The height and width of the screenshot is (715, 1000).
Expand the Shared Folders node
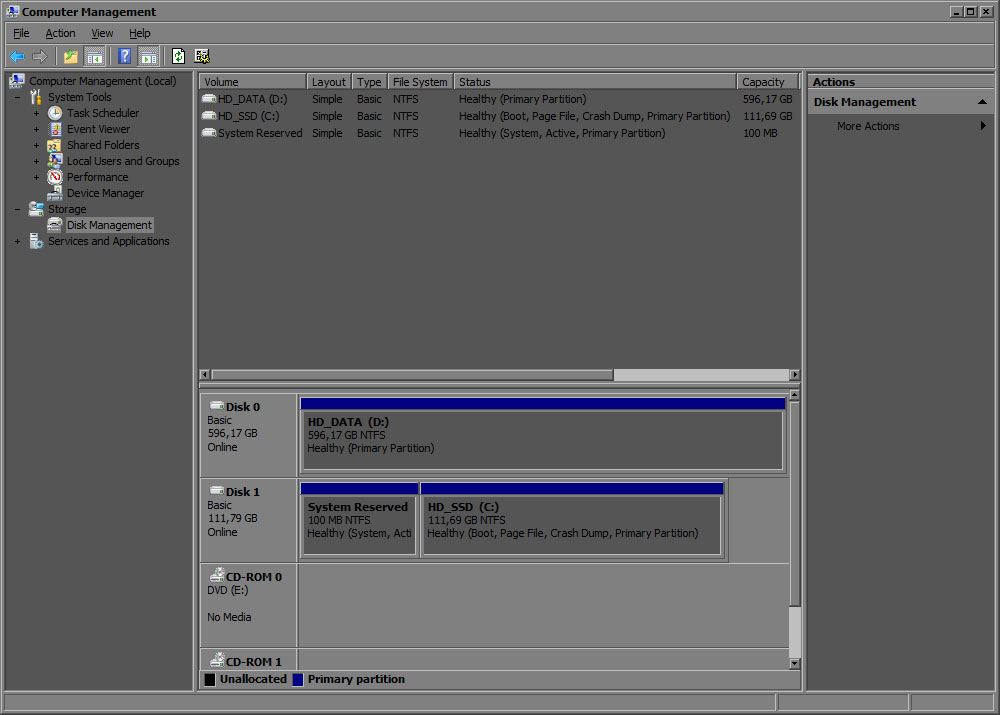tap(36, 145)
